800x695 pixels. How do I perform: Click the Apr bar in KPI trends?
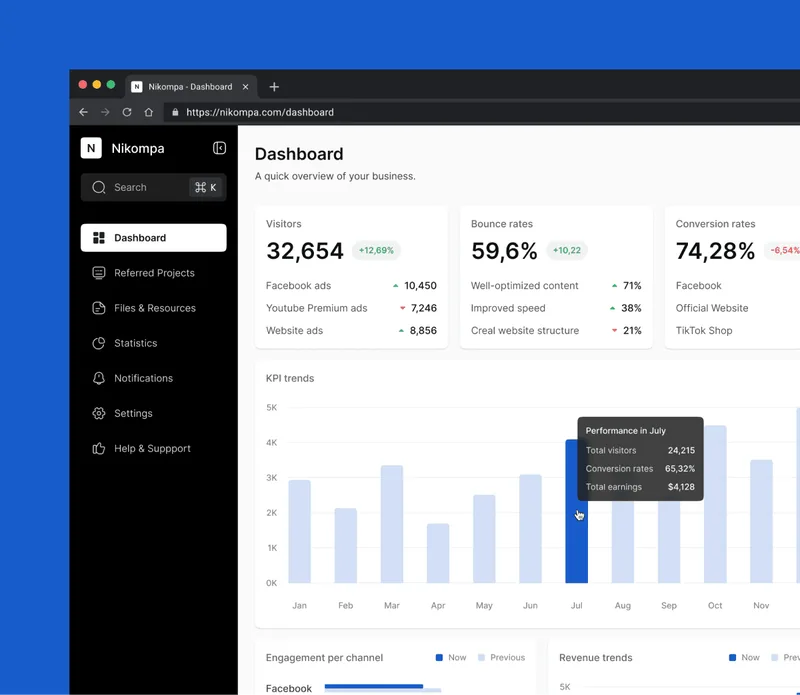[438, 553]
